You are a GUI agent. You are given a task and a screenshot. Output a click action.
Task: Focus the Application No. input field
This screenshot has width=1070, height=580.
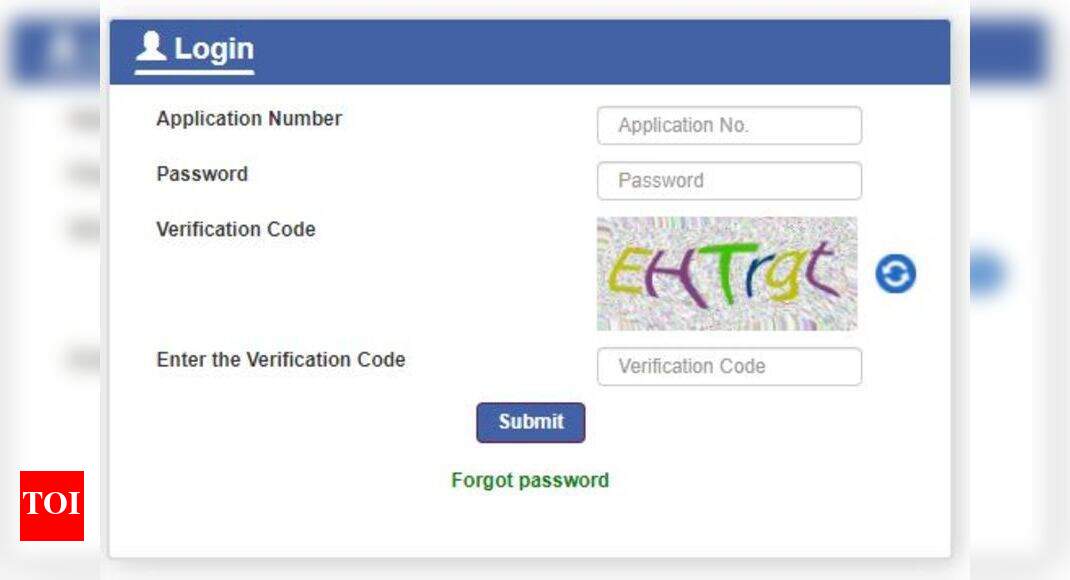point(729,126)
